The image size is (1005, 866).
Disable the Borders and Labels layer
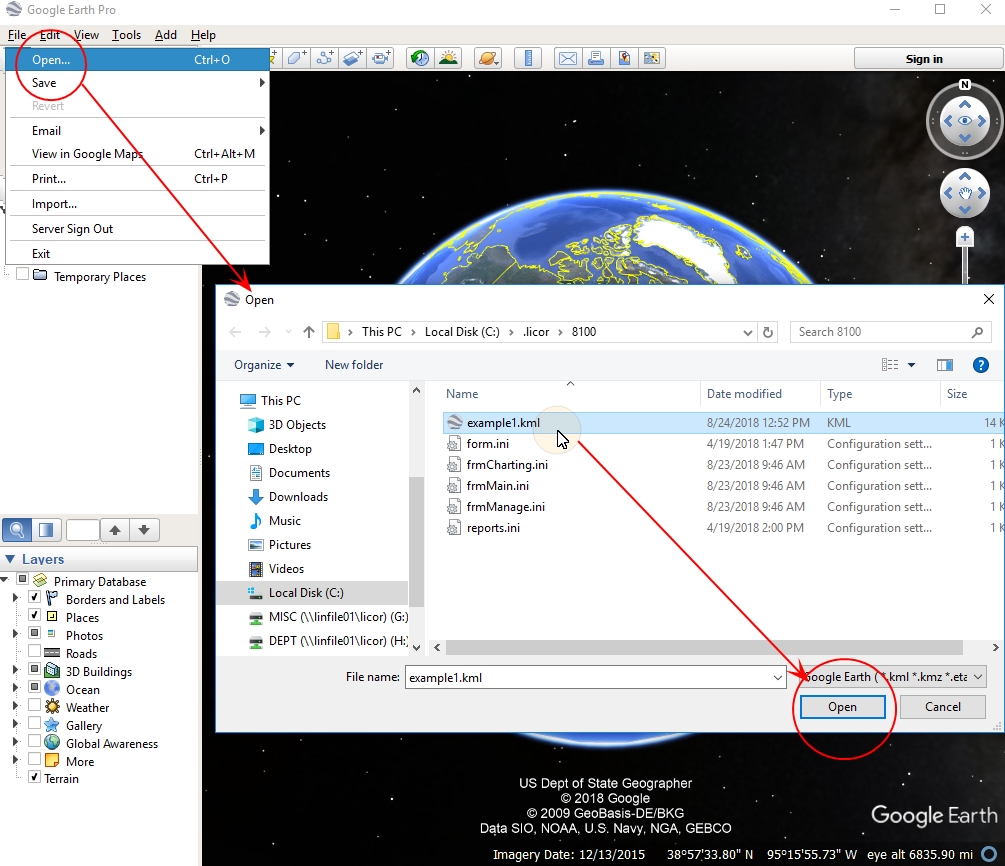pos(36,599)
